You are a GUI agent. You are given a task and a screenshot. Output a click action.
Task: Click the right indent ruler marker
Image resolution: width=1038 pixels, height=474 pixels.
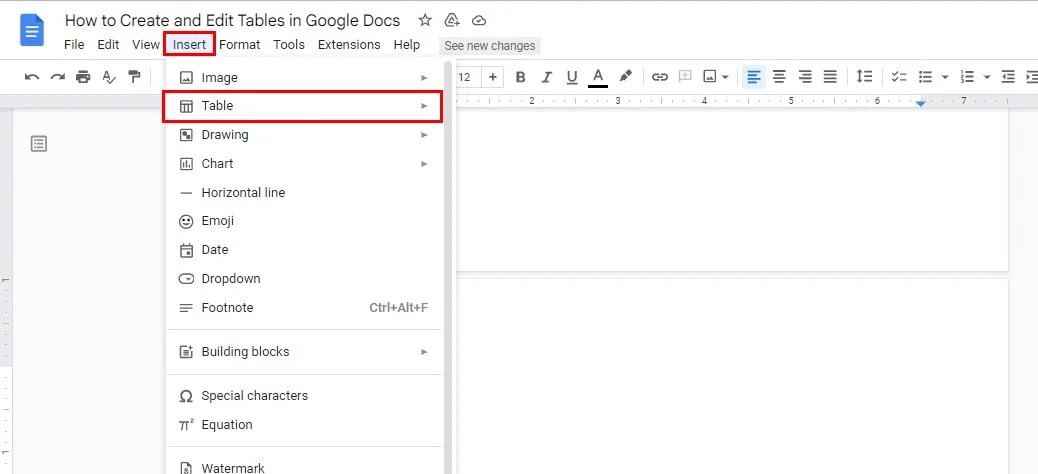[920, 104]
